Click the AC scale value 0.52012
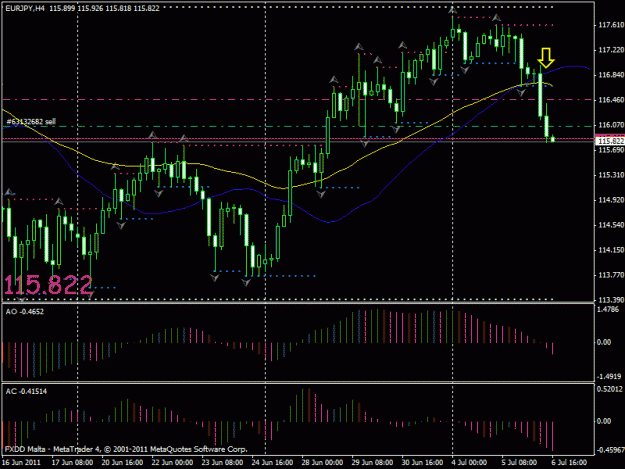Screen dimensions: 625x469 tap(610, 389)
